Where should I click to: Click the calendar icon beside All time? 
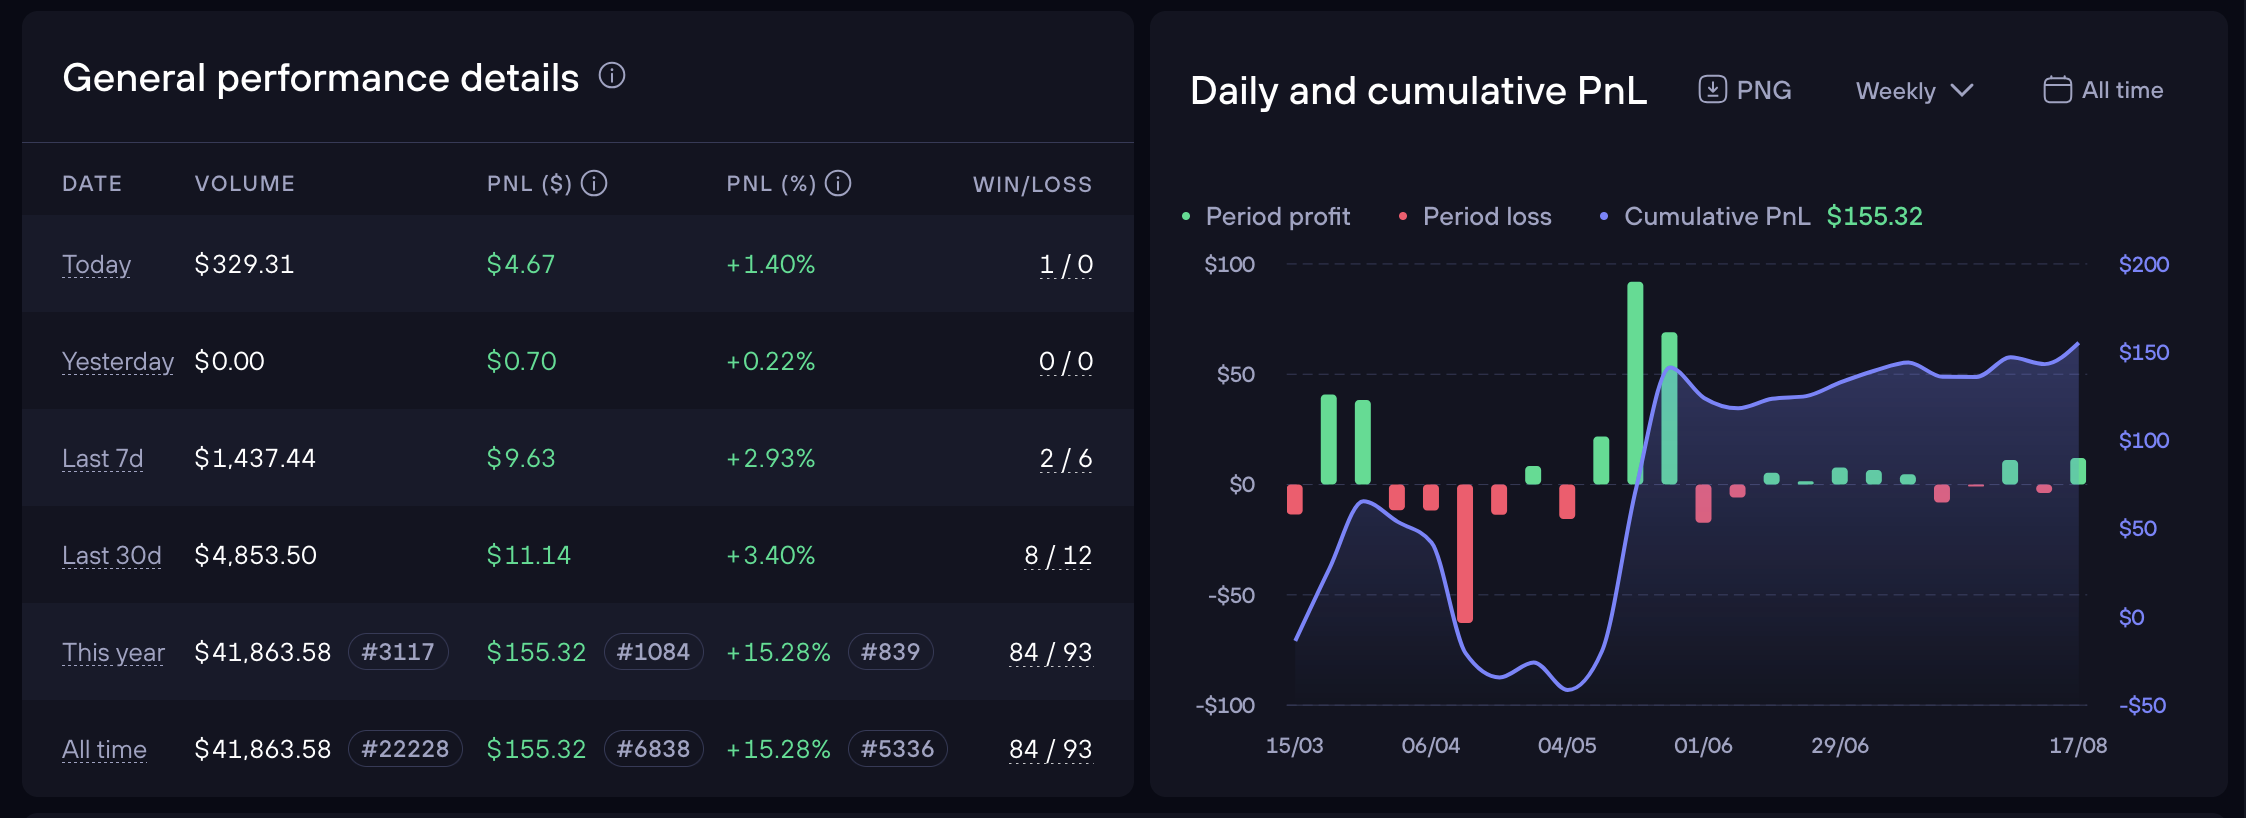tap(2057, 90)
